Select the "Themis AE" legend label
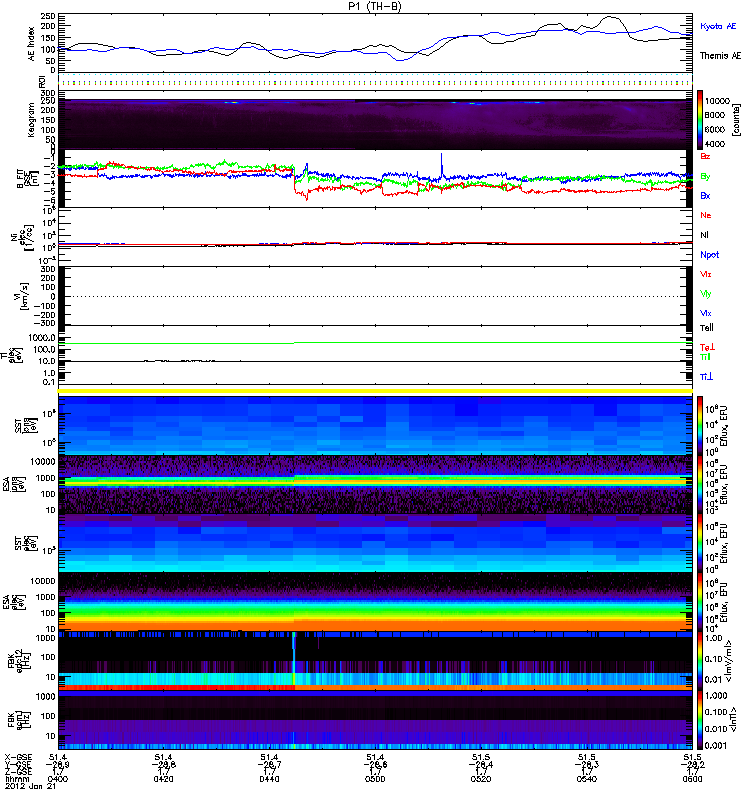Viewport: 750px width, 800px height. pyautogui.click(x=720, y=56)
